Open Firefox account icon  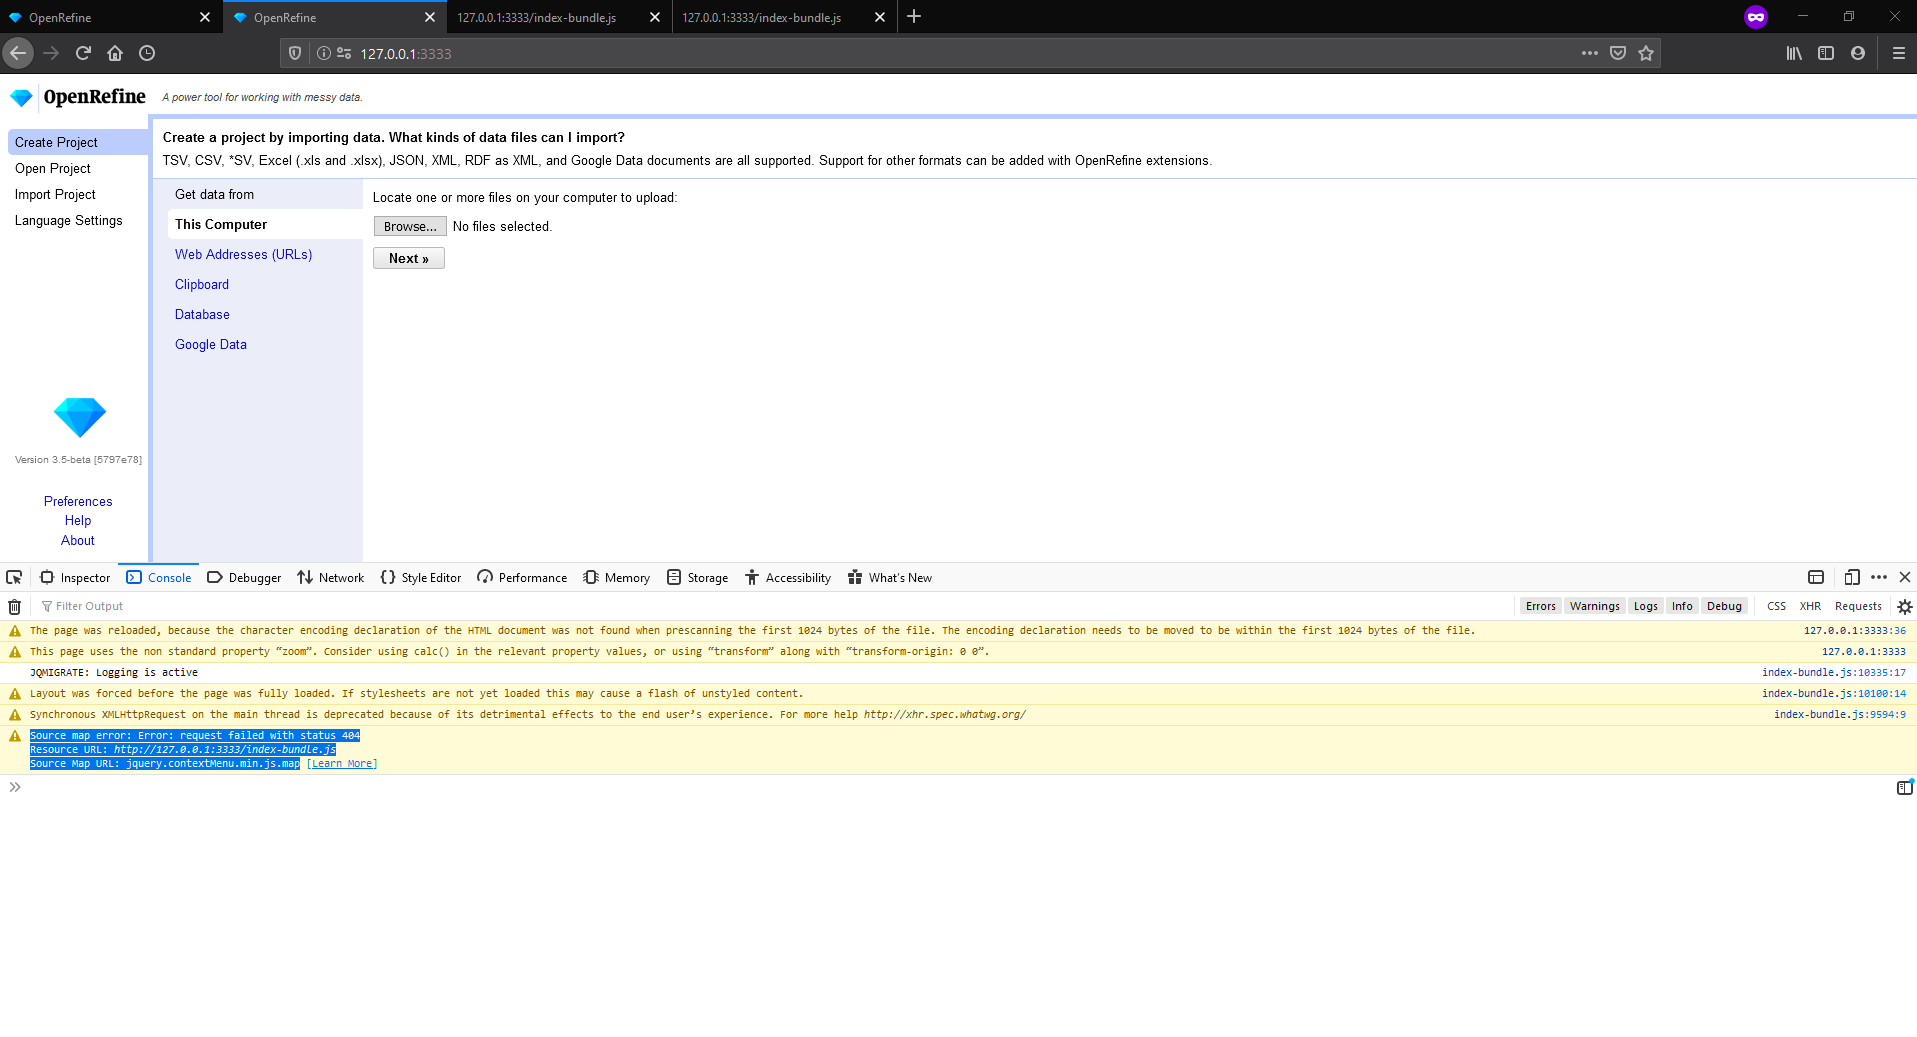click(1858, 53)
